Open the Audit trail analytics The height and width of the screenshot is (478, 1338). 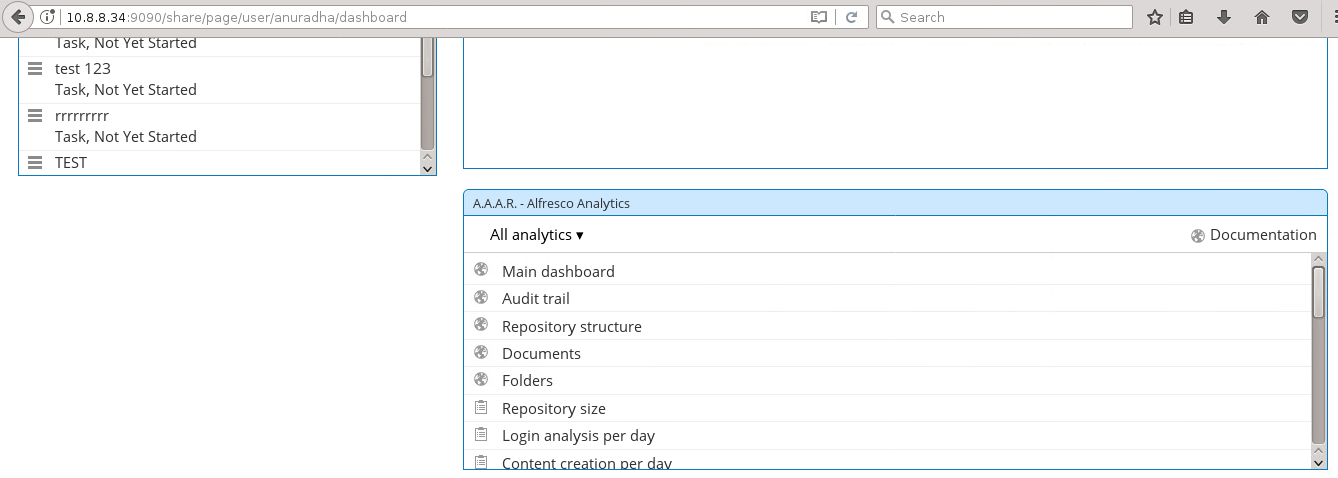[x=536, y=298]
